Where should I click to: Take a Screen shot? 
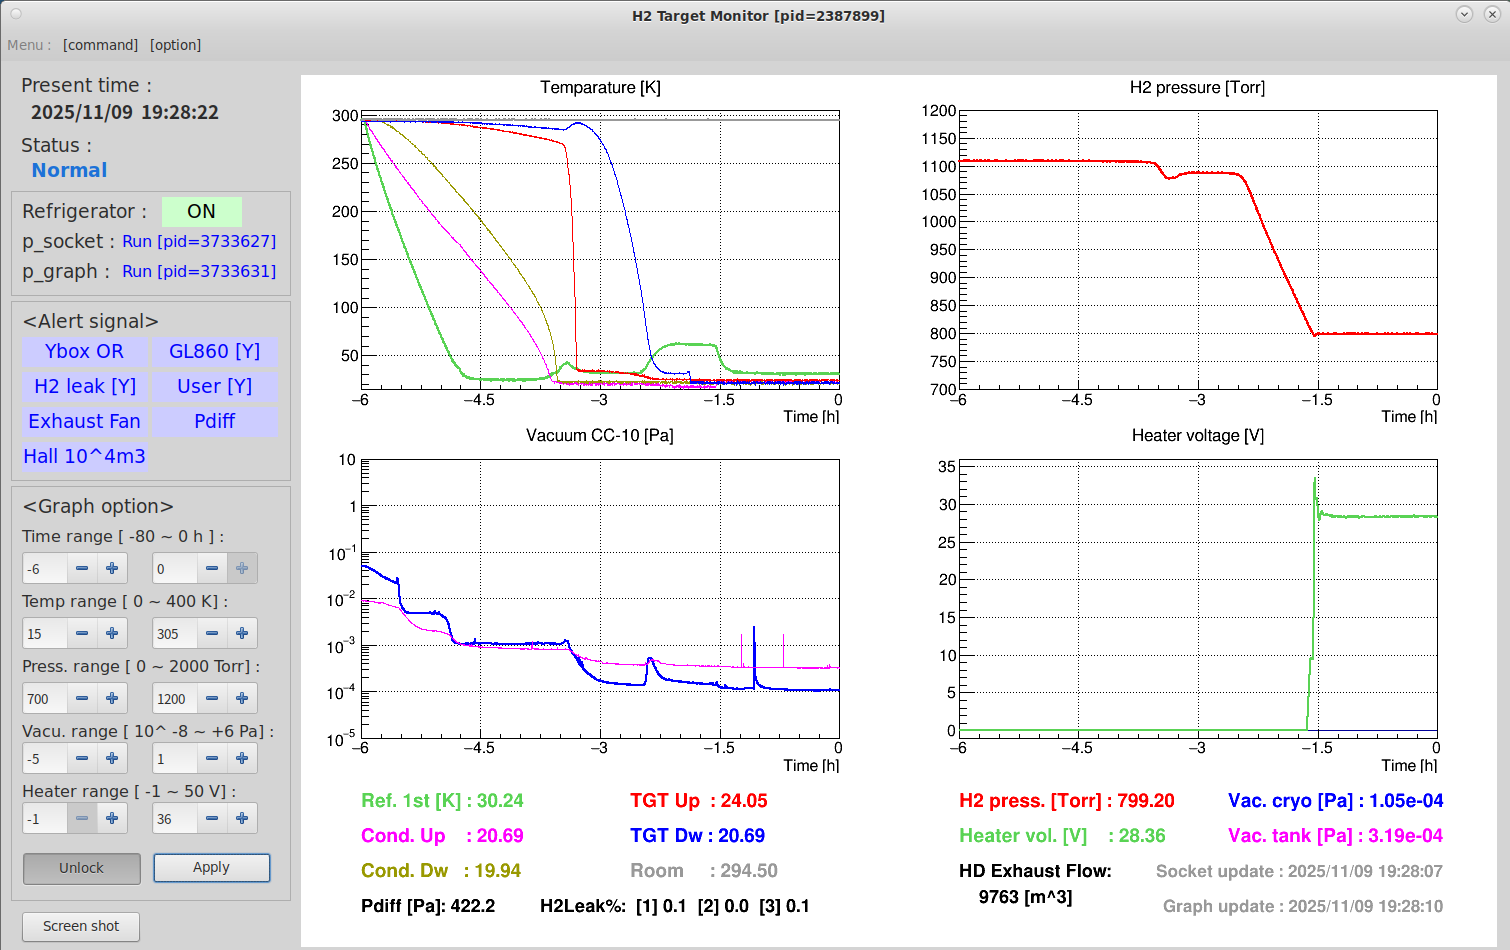pyautogui.click(x=81, y=926)
